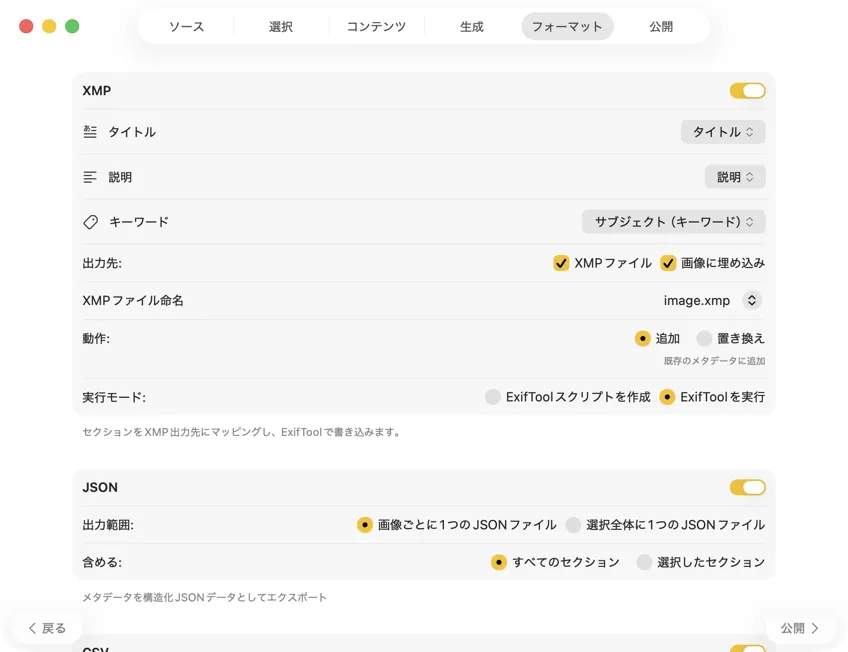Image resolution: width=848 pixels, height=652 pixels.
Task: Disable the JSON section switch
Action: click(747, 488)
